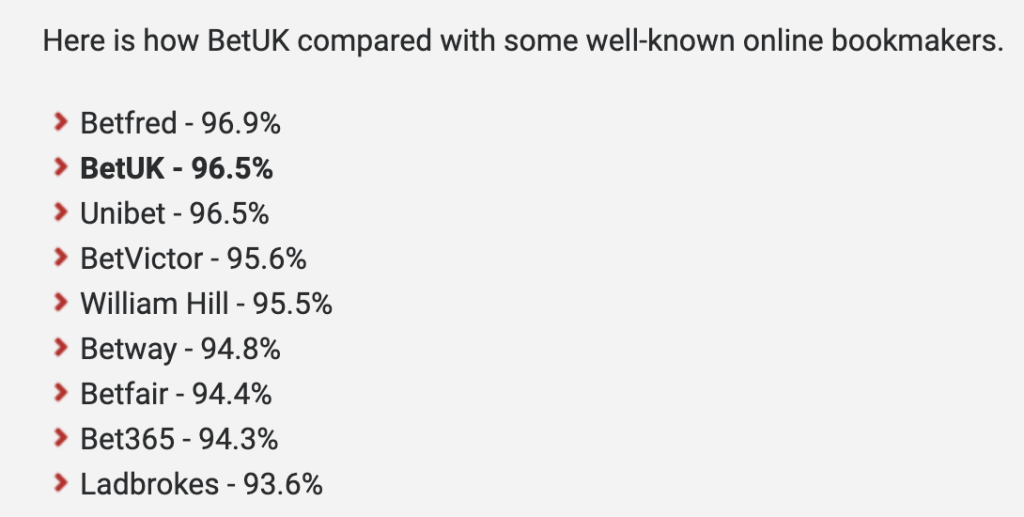The width and height of the screenshot is (1024, 517).
Task: Click the Ladbrokes - 93.6% list item
Action: (201, 484)
